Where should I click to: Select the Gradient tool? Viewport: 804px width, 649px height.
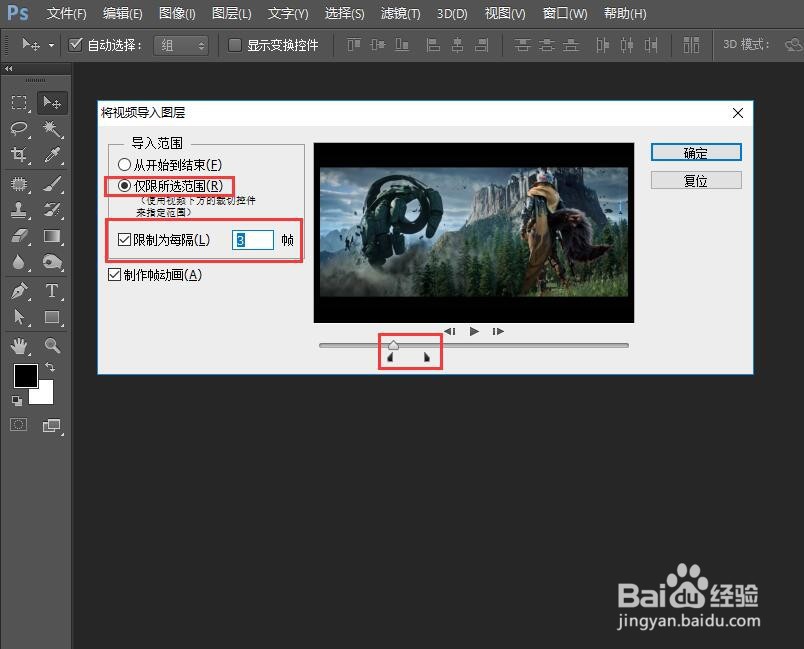pyautogui.click(x=52, y=236)
